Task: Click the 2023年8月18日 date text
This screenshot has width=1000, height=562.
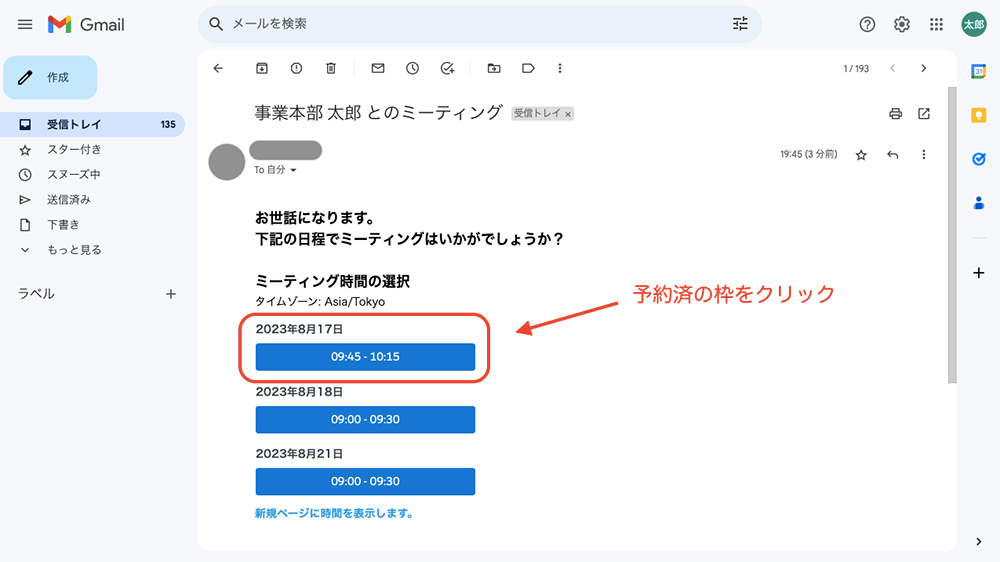Action: 299,392
